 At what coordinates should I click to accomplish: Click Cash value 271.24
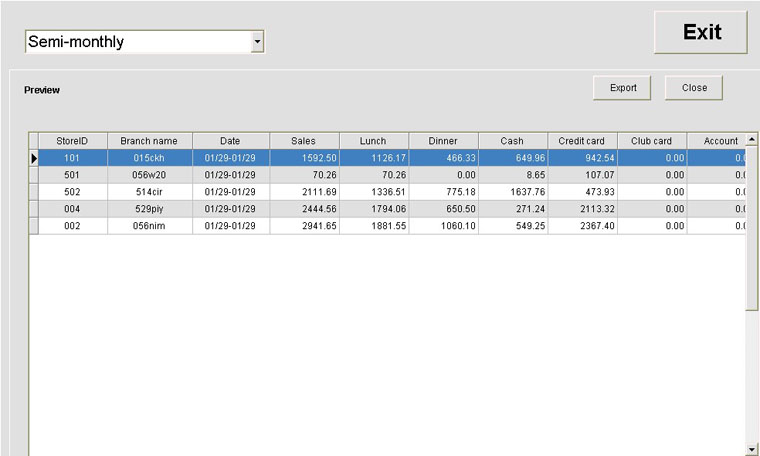(x=513, y=209)
